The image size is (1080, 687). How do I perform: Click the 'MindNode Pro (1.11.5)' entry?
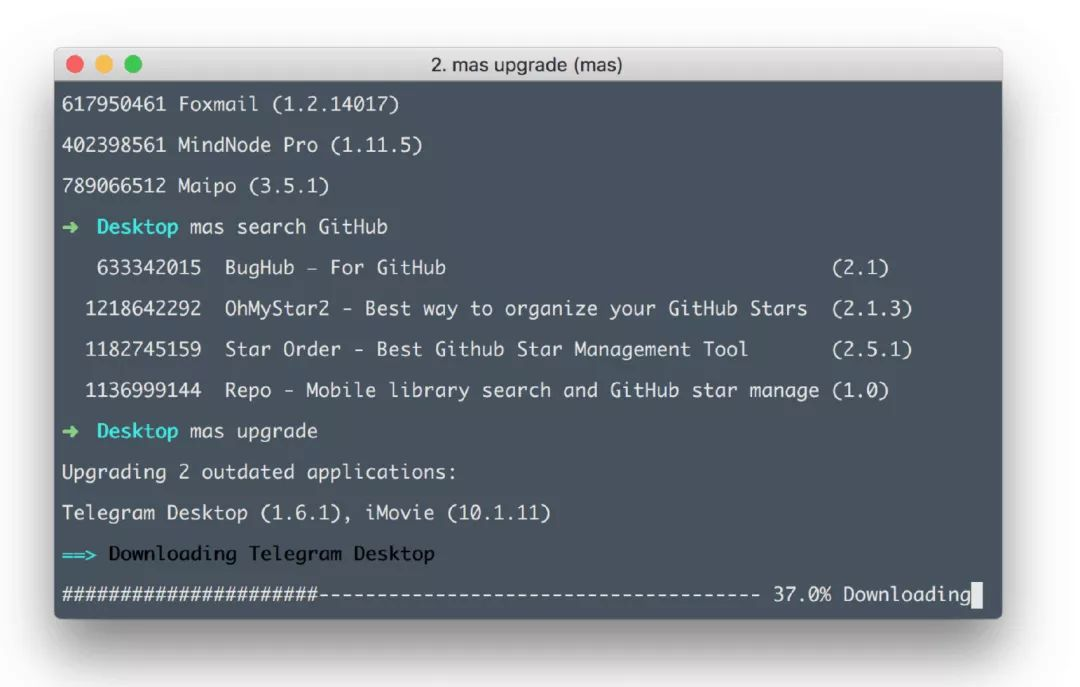[300, 145]
